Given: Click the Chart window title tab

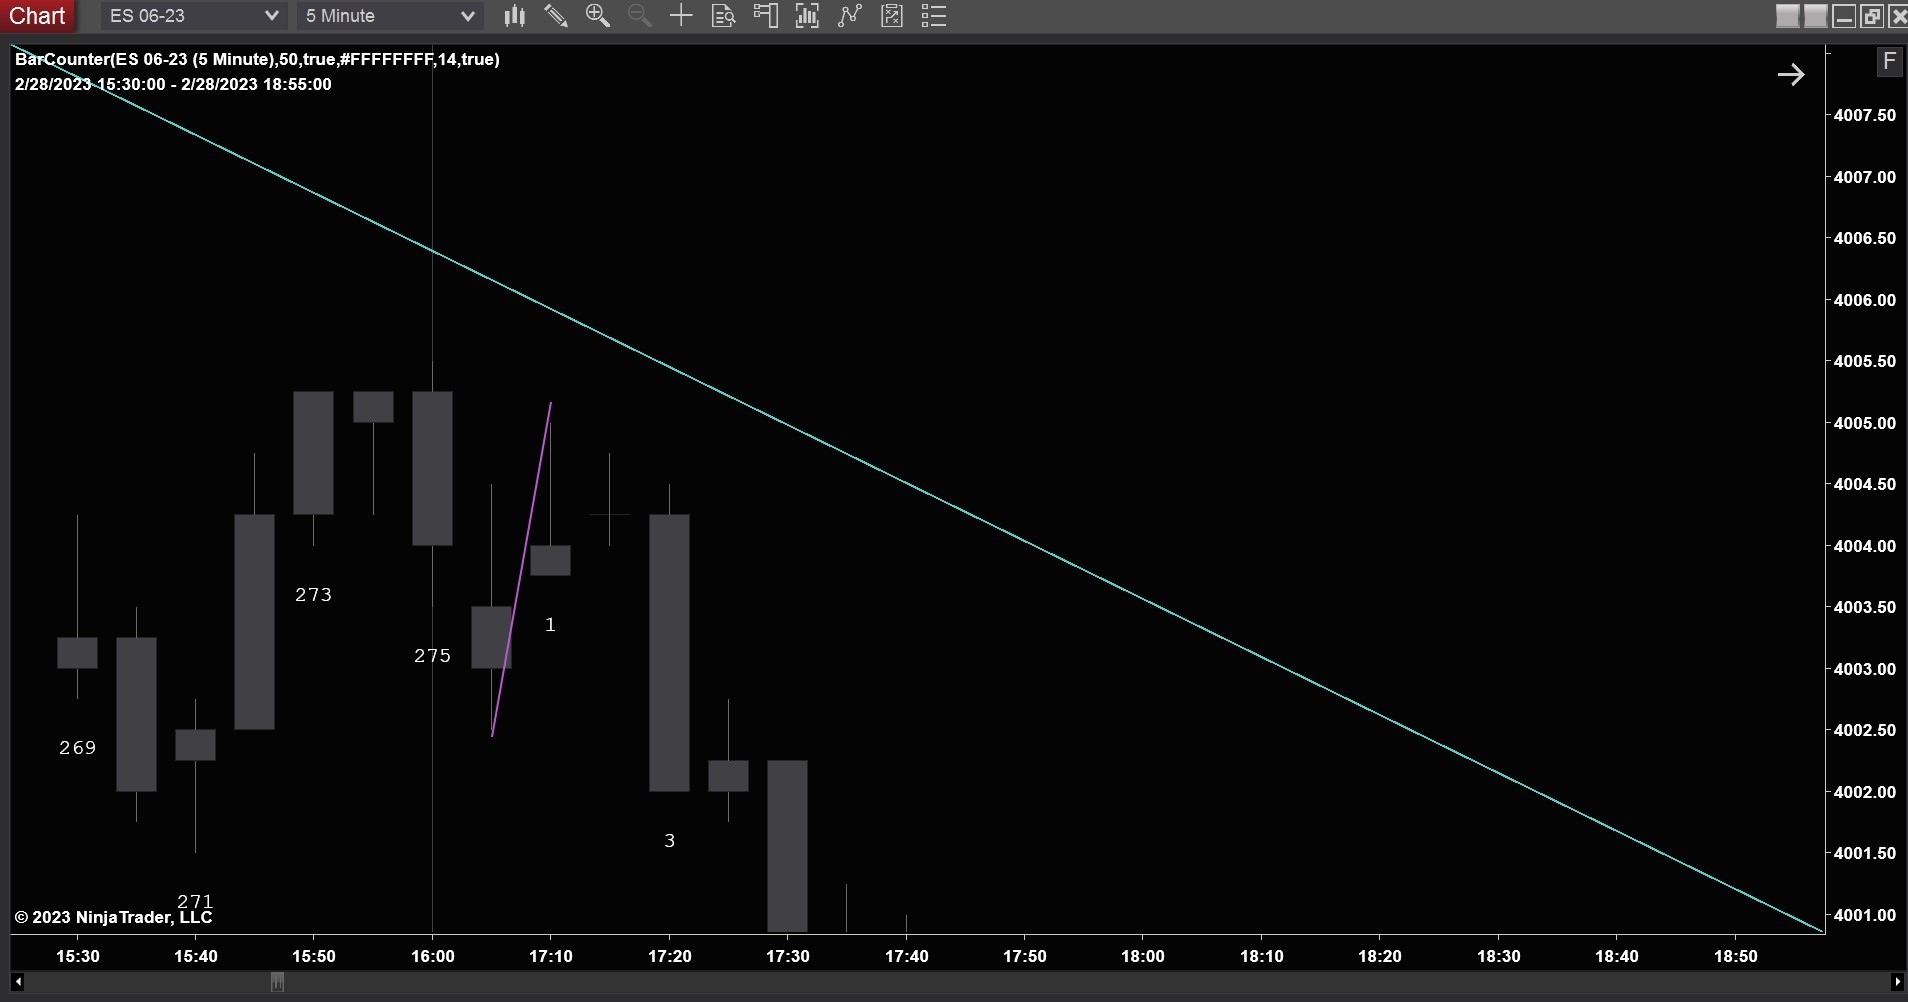Looking at the screenshot, I should pos(38,16).
